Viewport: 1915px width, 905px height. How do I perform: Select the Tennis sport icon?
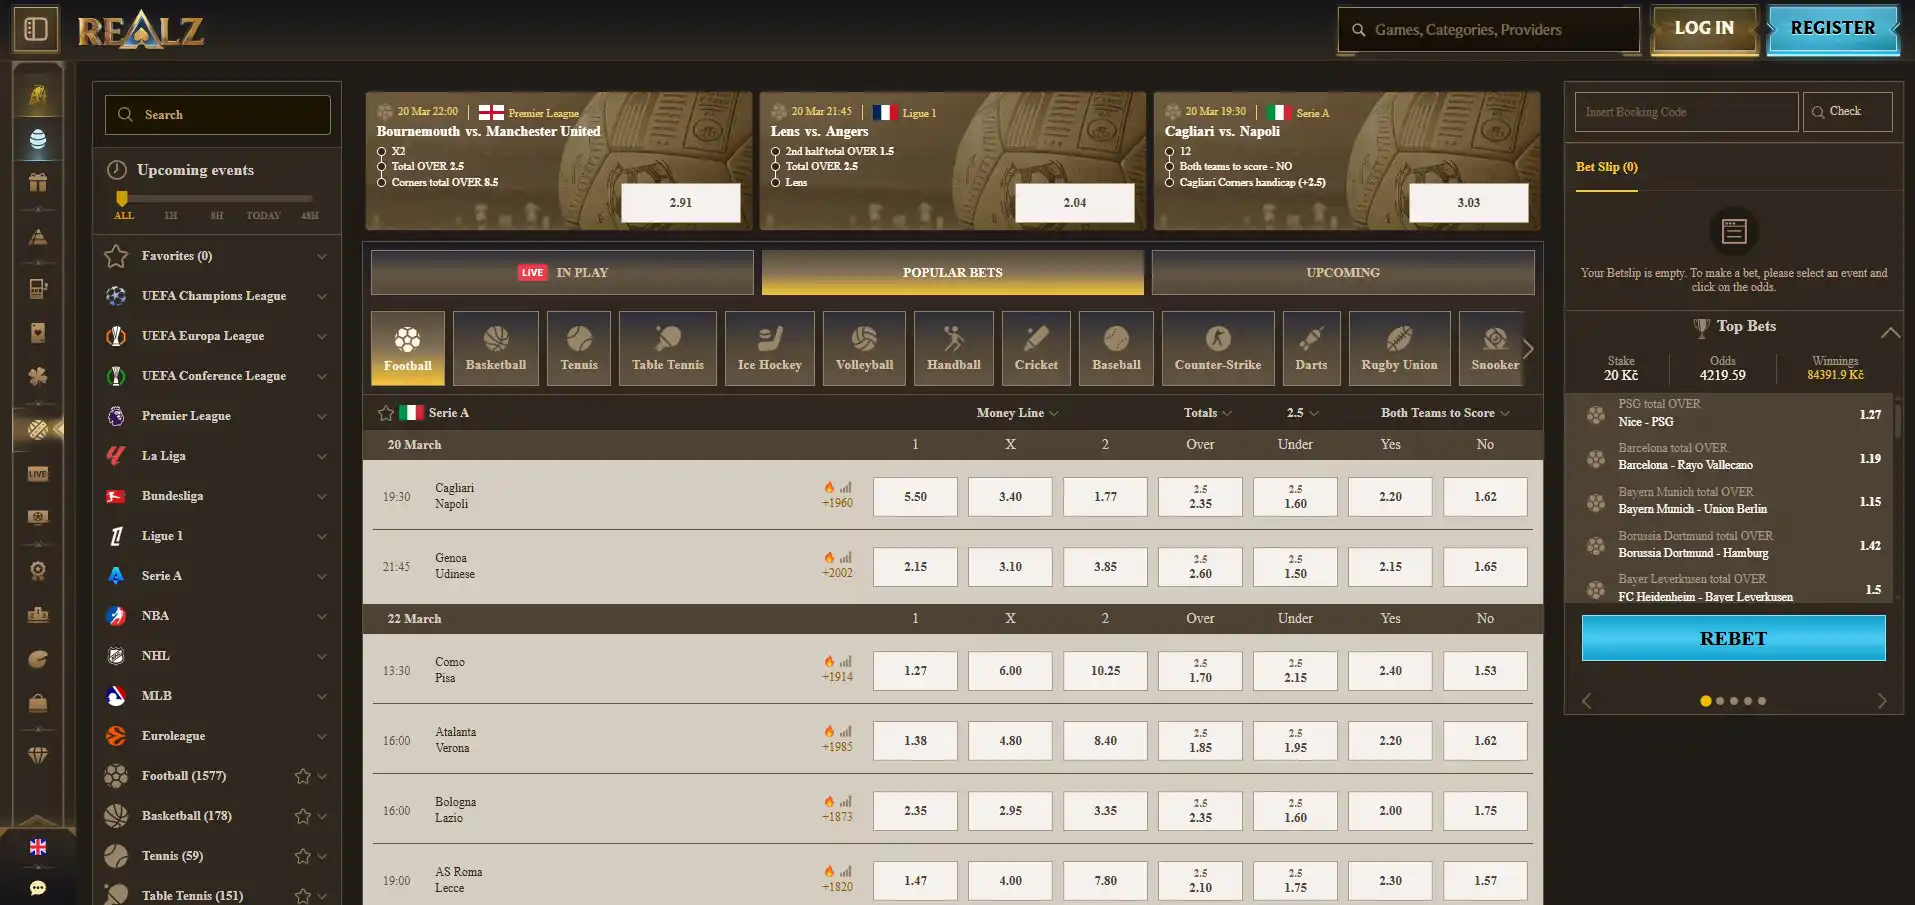pyautogui.click(x=579, y=348)
